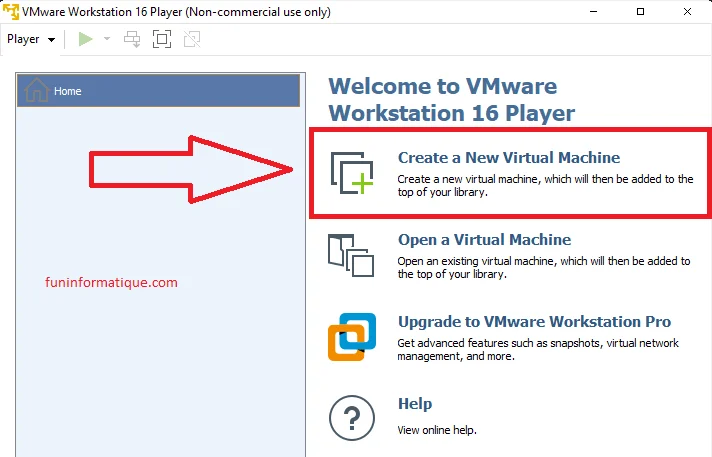Select Home in the library list
This screenshot has width=712, height=457.
click(x=158, y=91)
